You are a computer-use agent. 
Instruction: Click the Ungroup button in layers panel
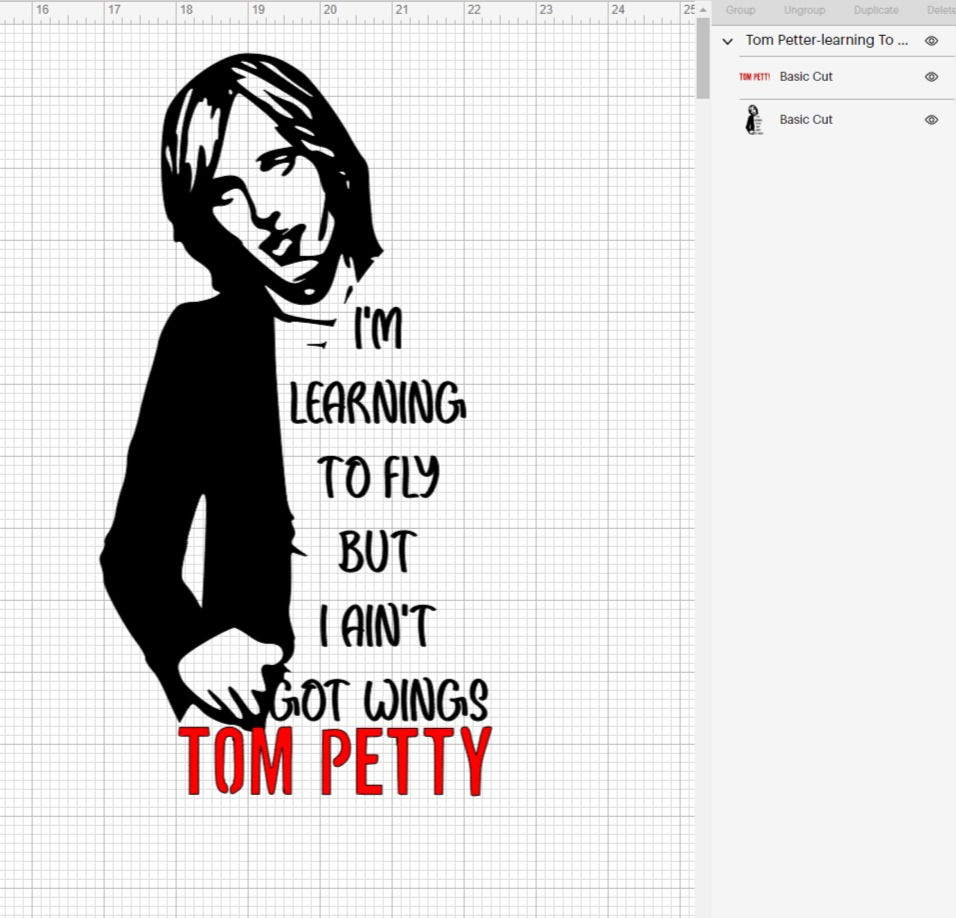tap(804, 10)
